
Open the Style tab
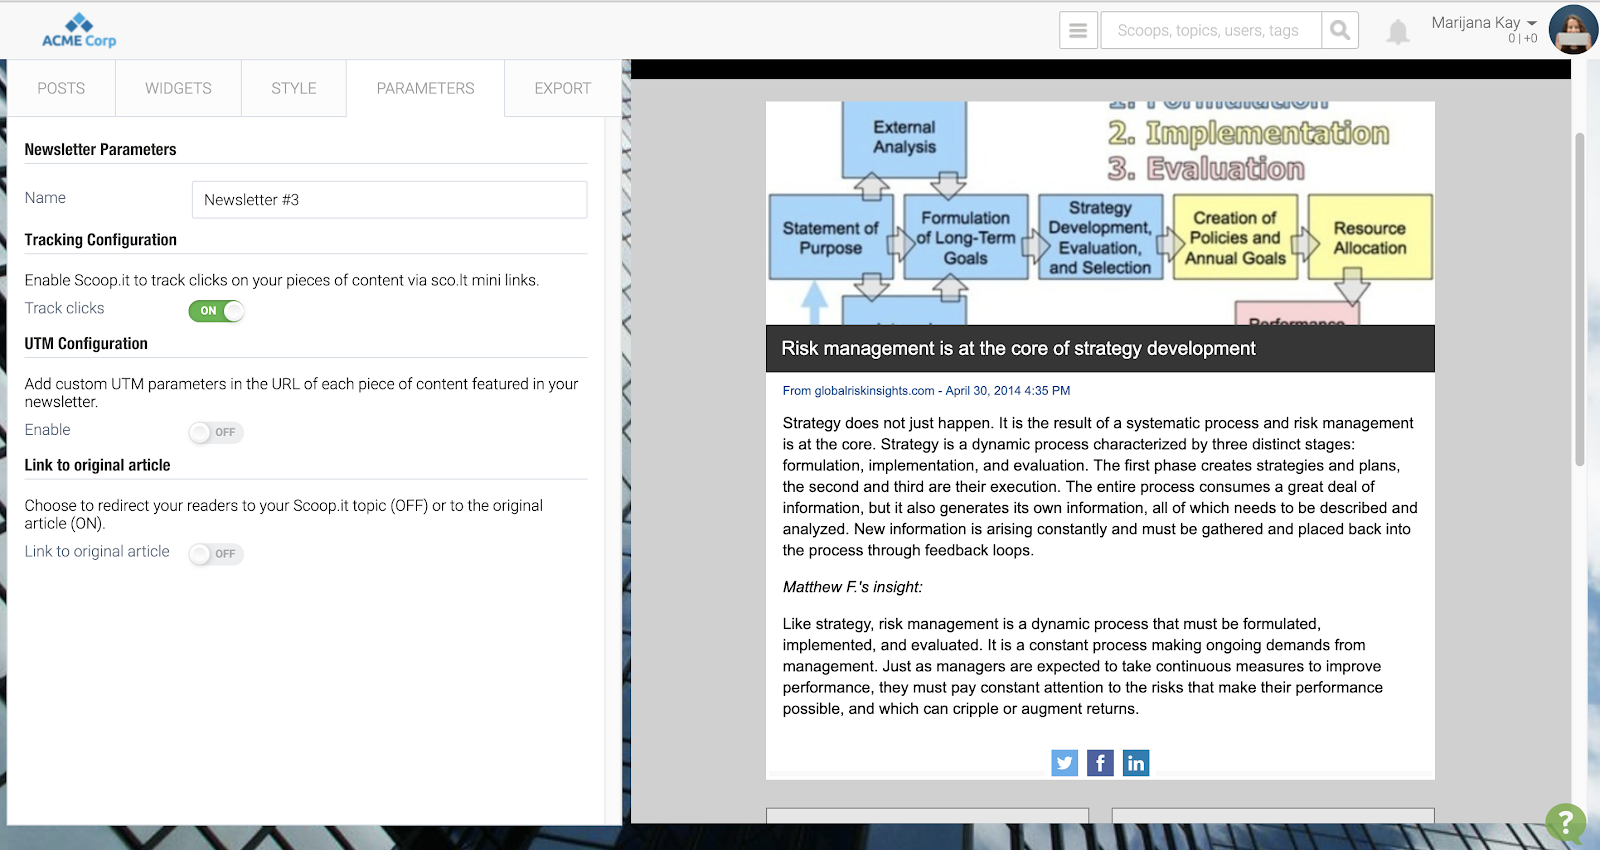294,88
